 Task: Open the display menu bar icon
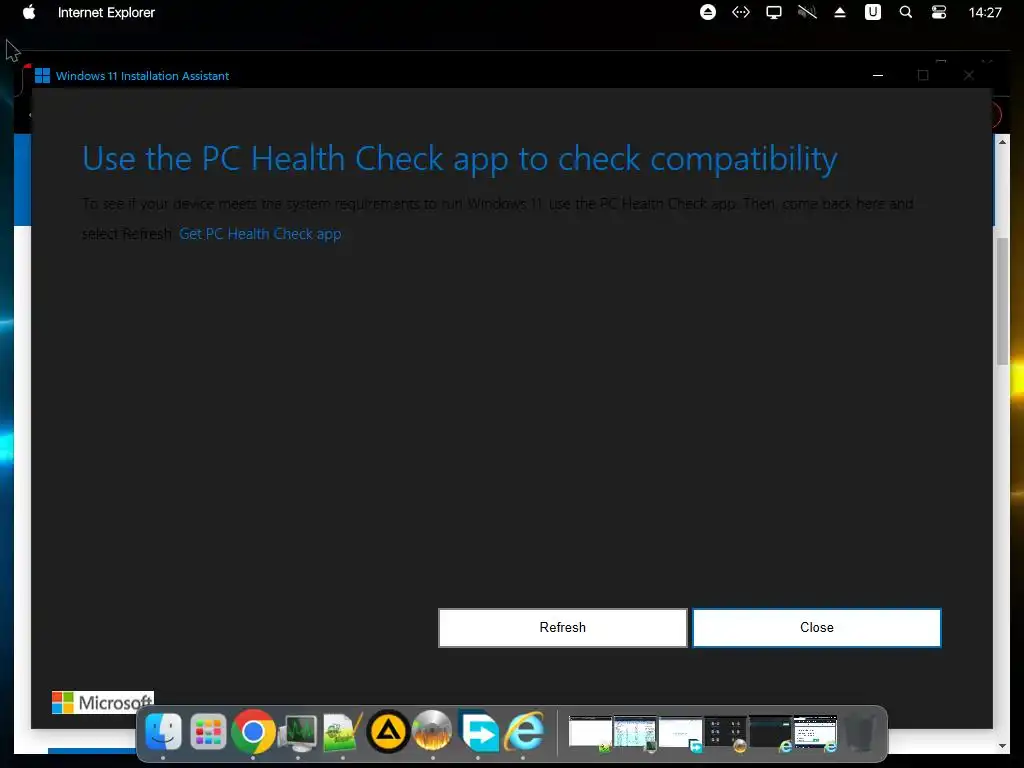(774, 12)
